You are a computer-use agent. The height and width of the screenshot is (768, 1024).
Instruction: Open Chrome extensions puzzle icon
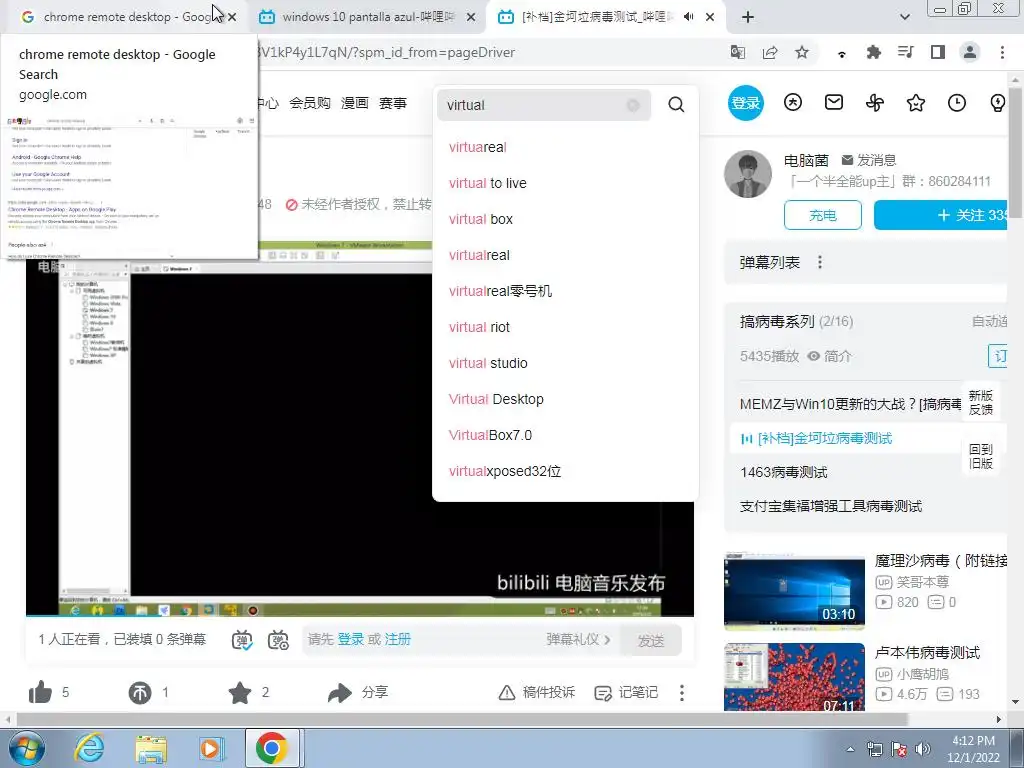[x=873, y=52]
